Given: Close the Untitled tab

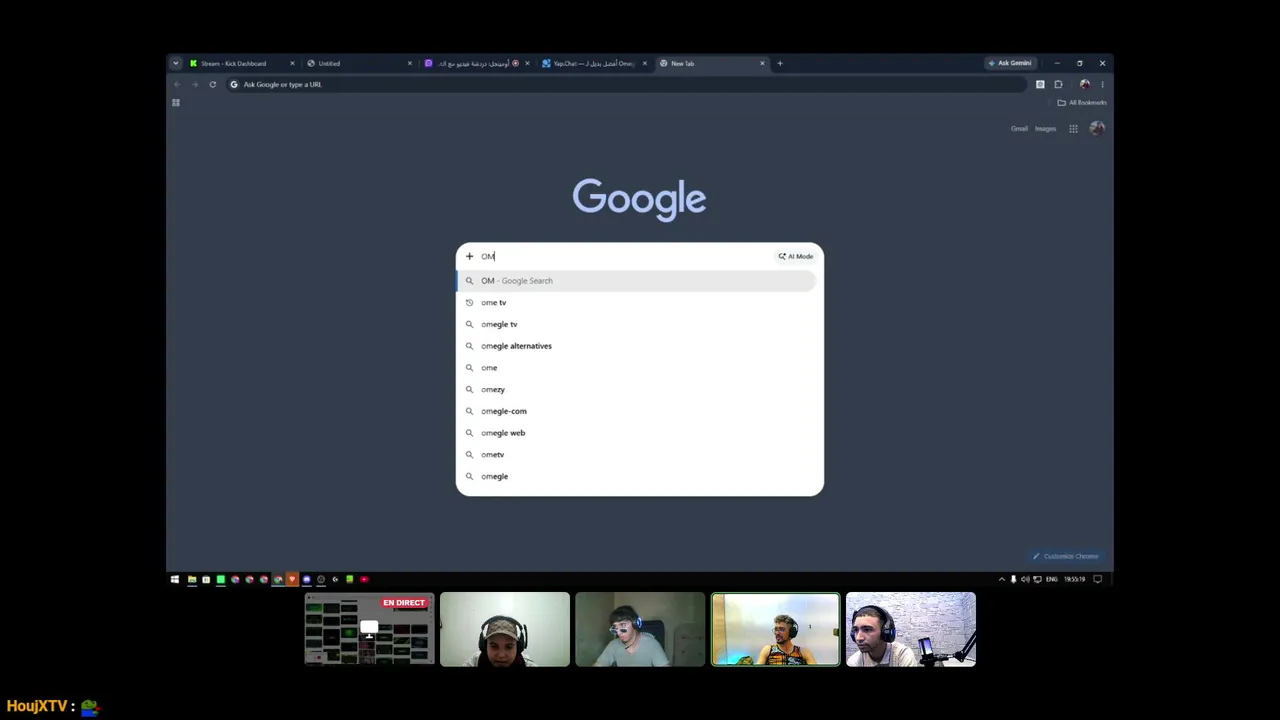Looking at the screenshot, I should click(x=409, y=63).
